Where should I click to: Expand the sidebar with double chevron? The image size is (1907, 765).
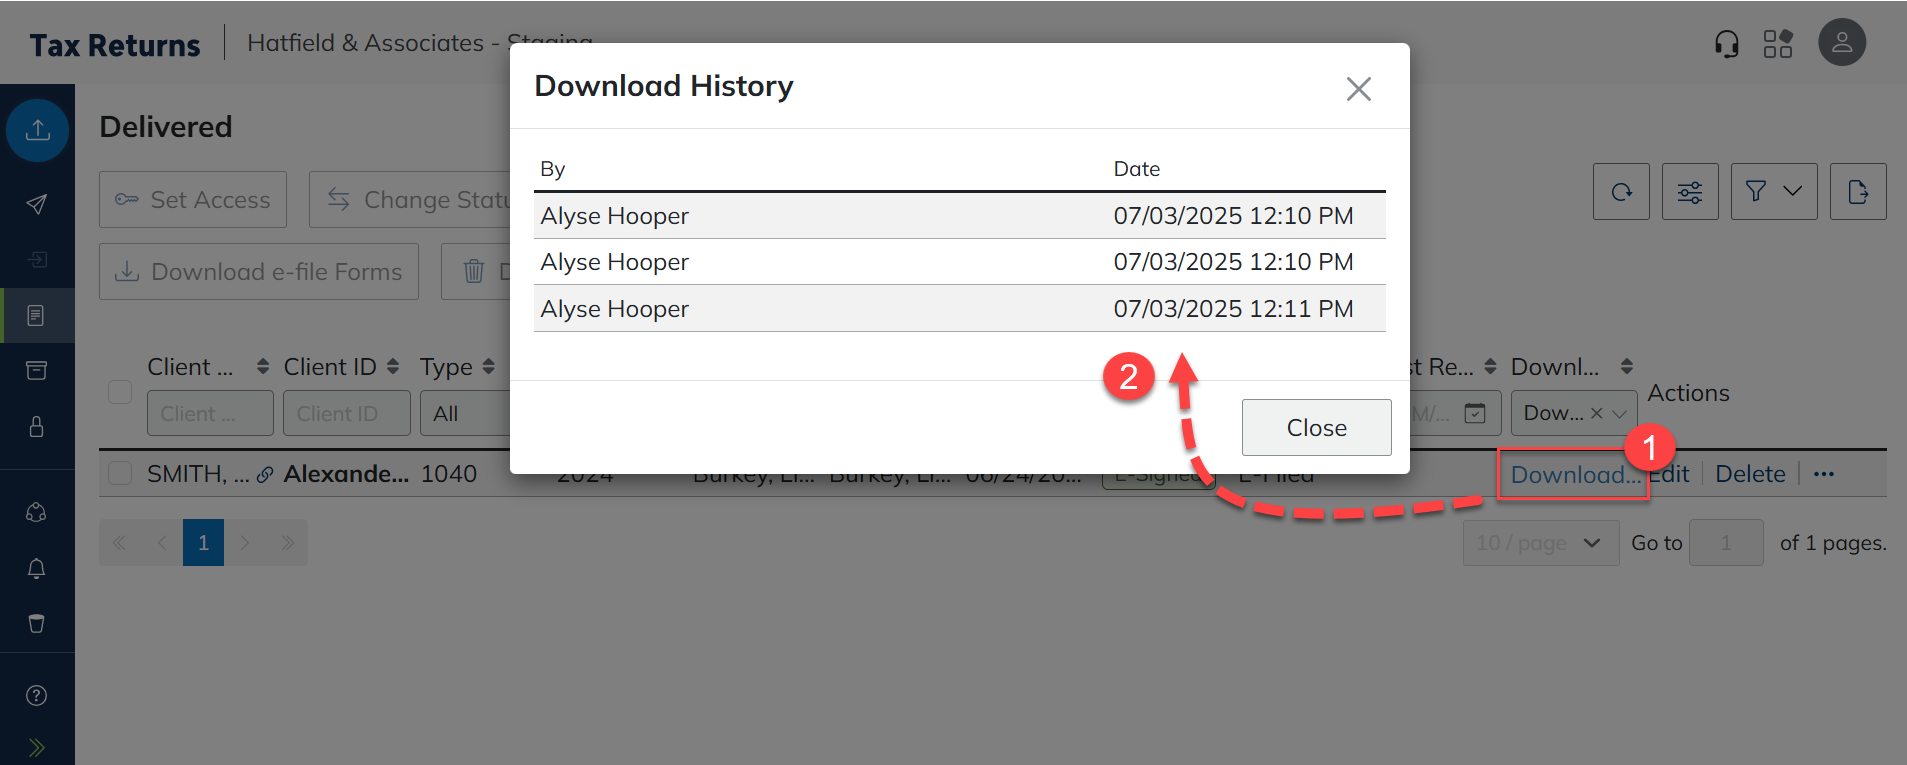pos(37,747)
